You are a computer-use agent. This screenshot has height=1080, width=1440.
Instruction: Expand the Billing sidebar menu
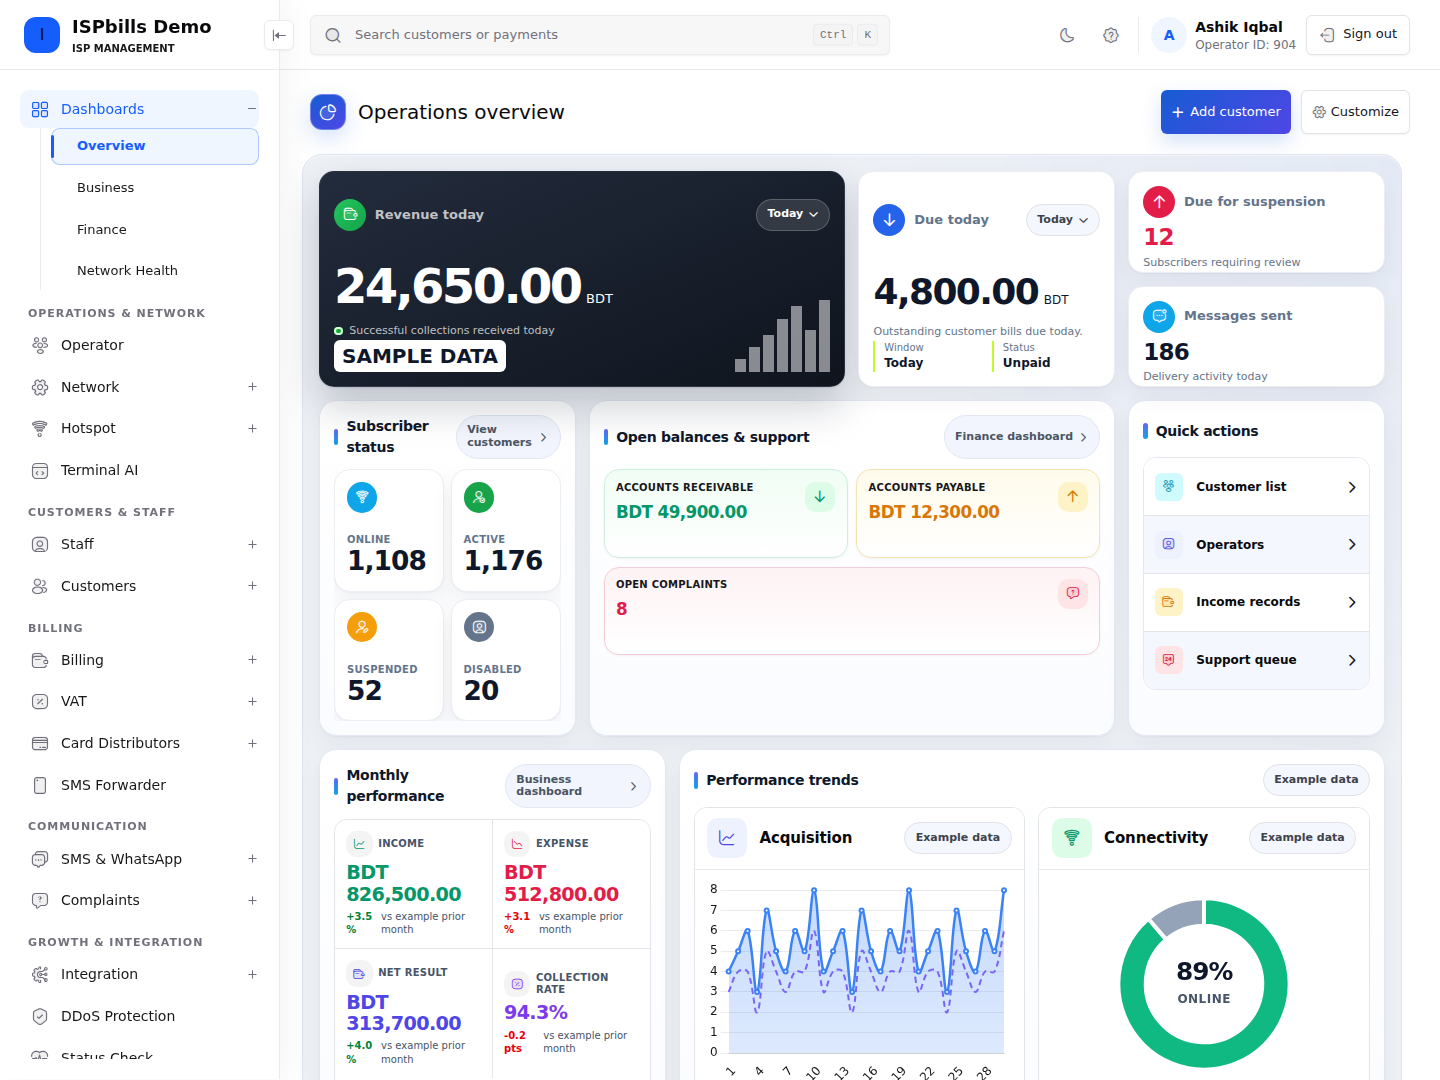[253, 660]
